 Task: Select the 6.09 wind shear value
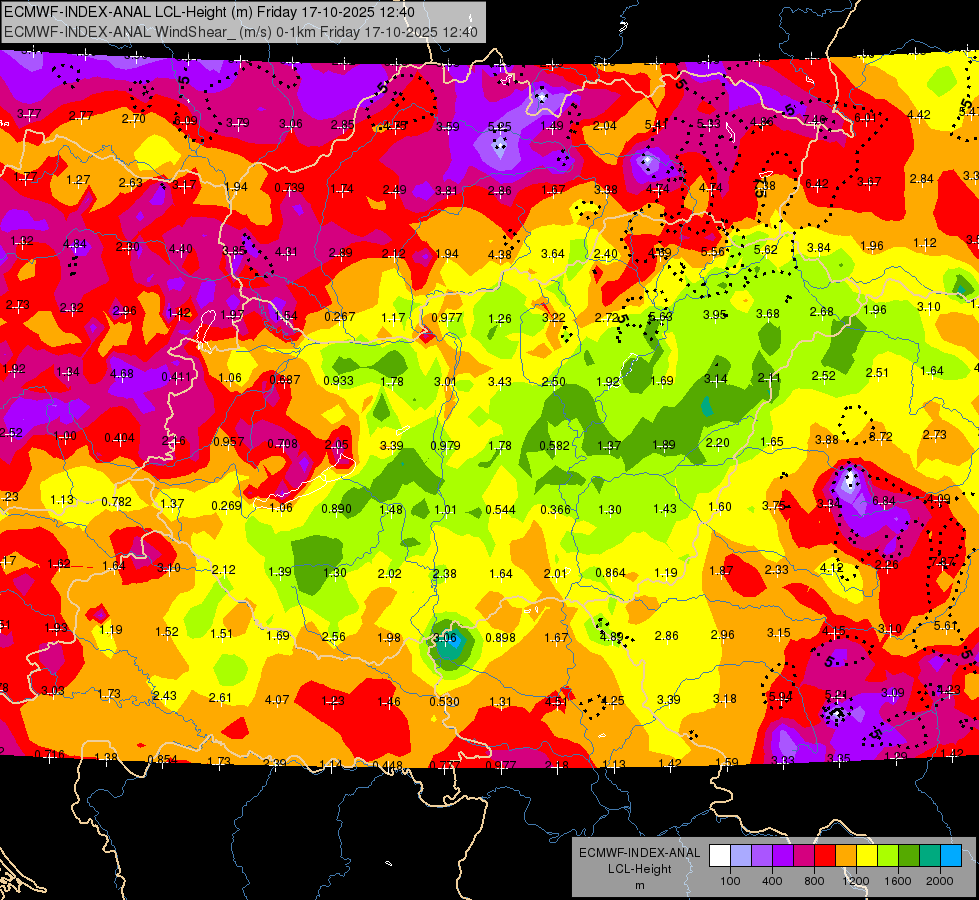pyautogui.click(x=185, y=121)
